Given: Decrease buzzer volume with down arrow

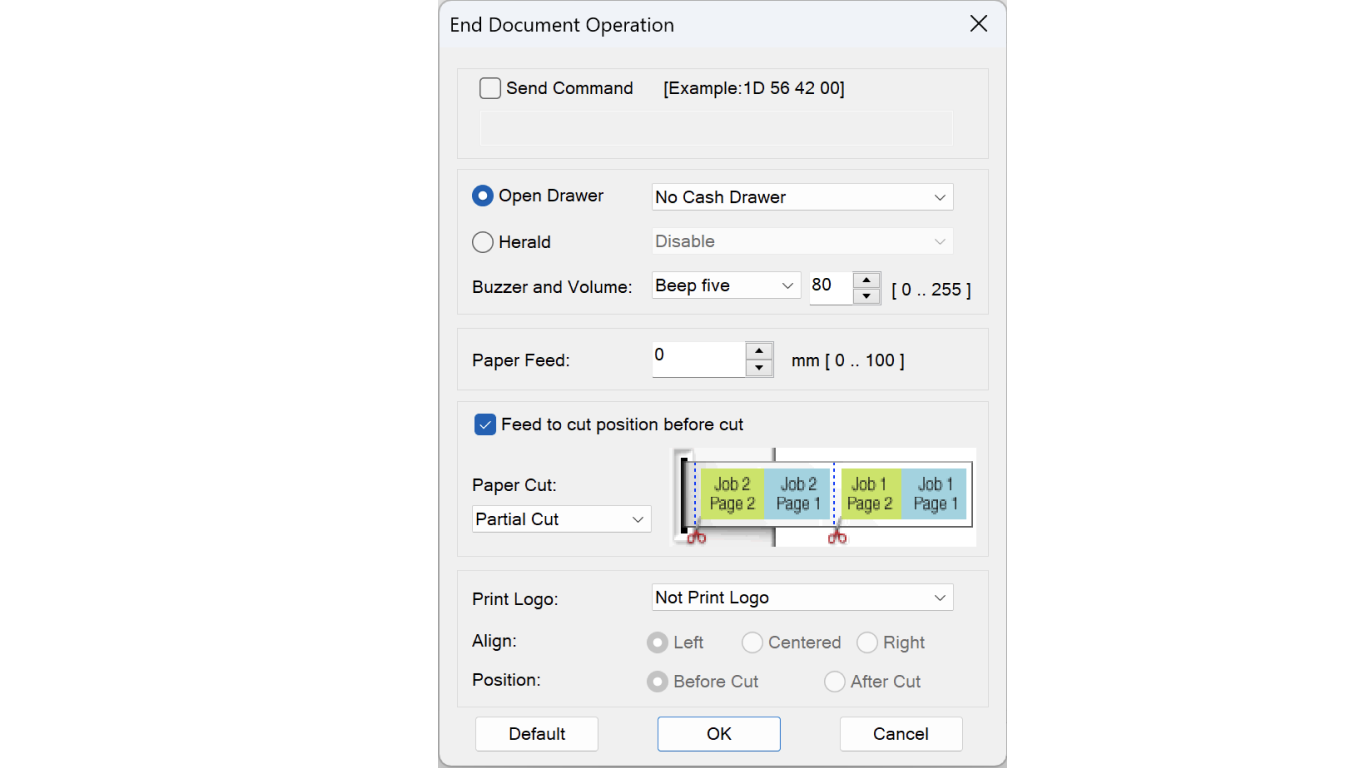Looking at the screenshot, I should (x=867, y=296).
